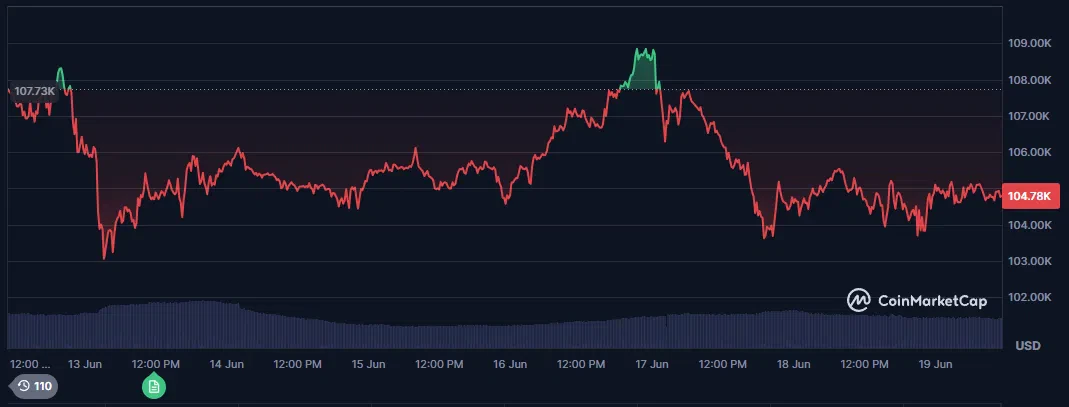The image size is (1069, 407).
Task: Select the 102.00K price axis label
Action: point(1029,297)
